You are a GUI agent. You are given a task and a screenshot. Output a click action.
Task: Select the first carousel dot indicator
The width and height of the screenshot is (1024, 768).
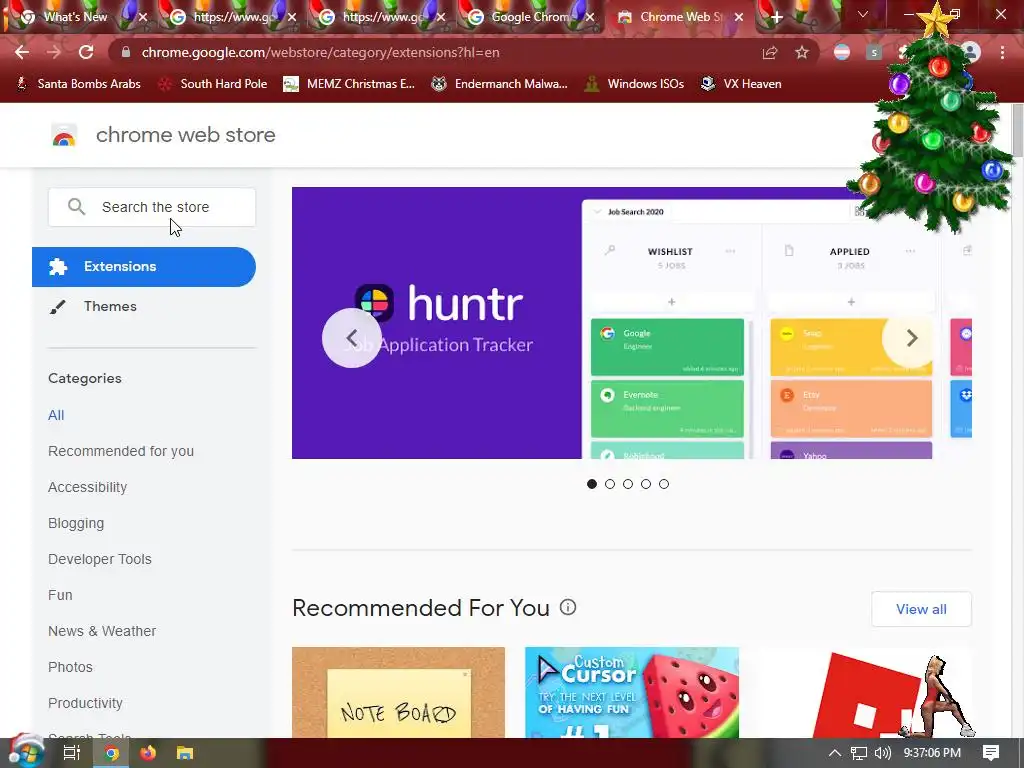click(x=592, y=484)
